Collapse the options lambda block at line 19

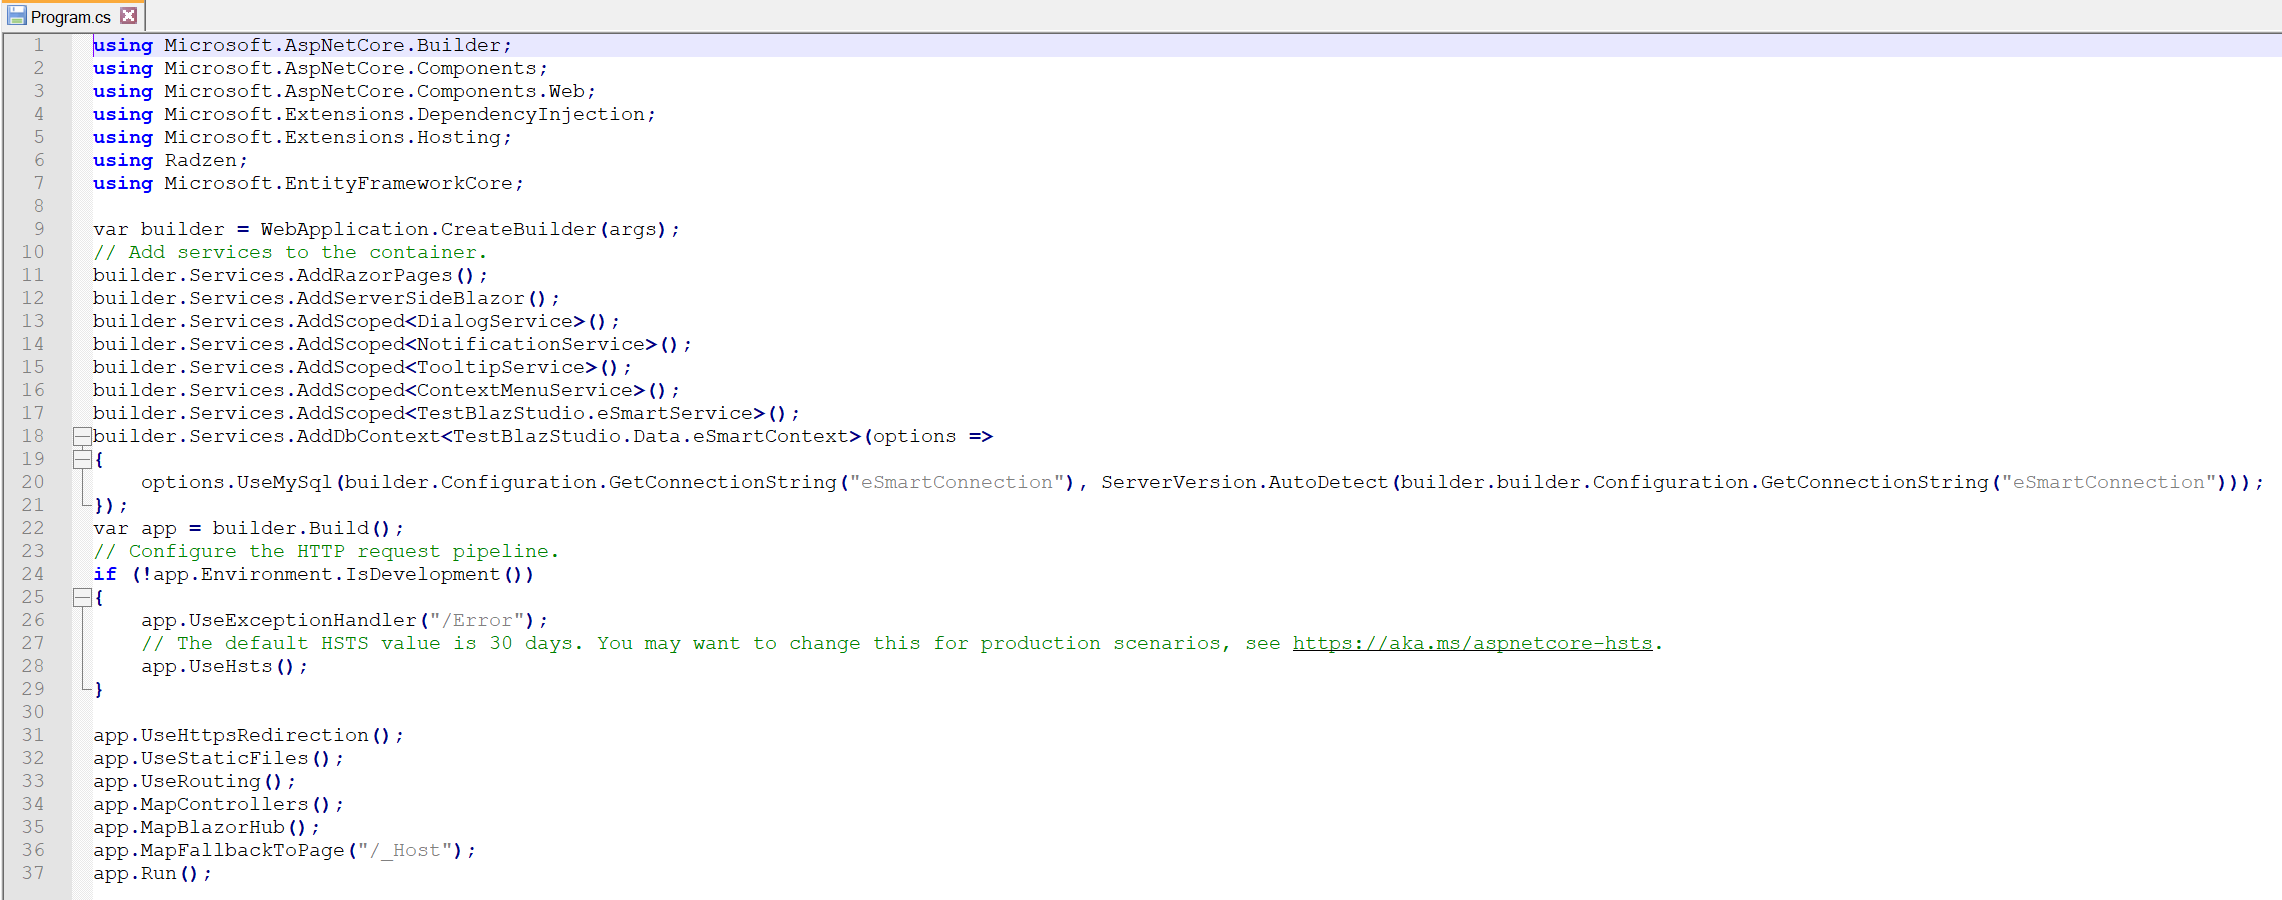[81, 459]
